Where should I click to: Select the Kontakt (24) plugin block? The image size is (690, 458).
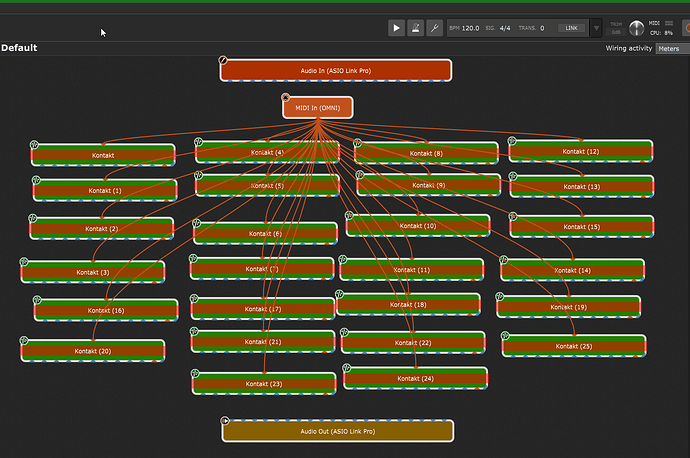click(x=415, y=378)
